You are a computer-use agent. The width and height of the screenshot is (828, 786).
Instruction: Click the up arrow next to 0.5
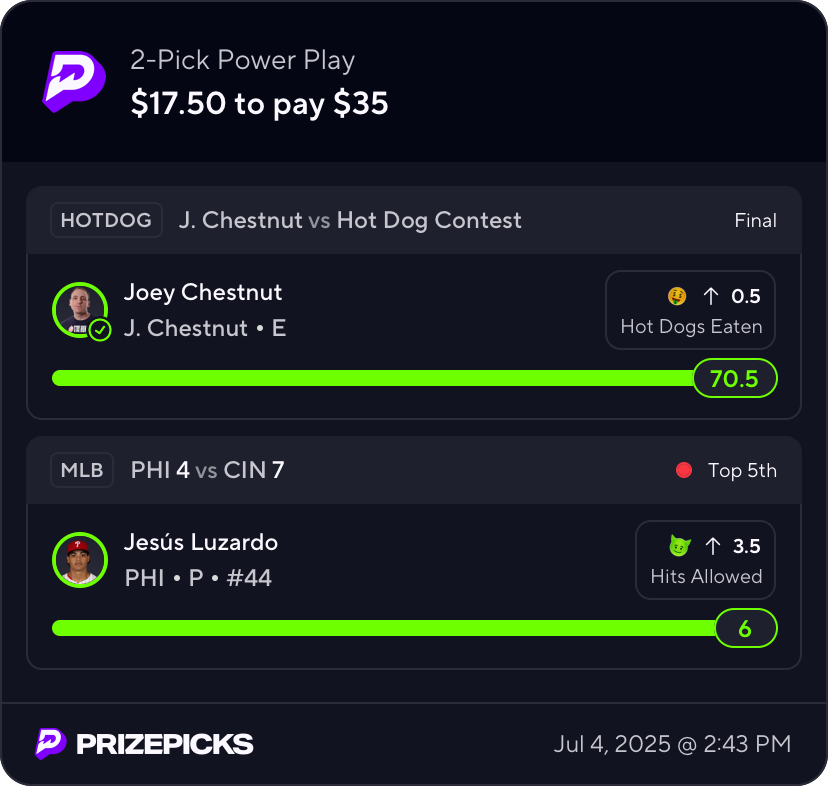pos(711,296)
